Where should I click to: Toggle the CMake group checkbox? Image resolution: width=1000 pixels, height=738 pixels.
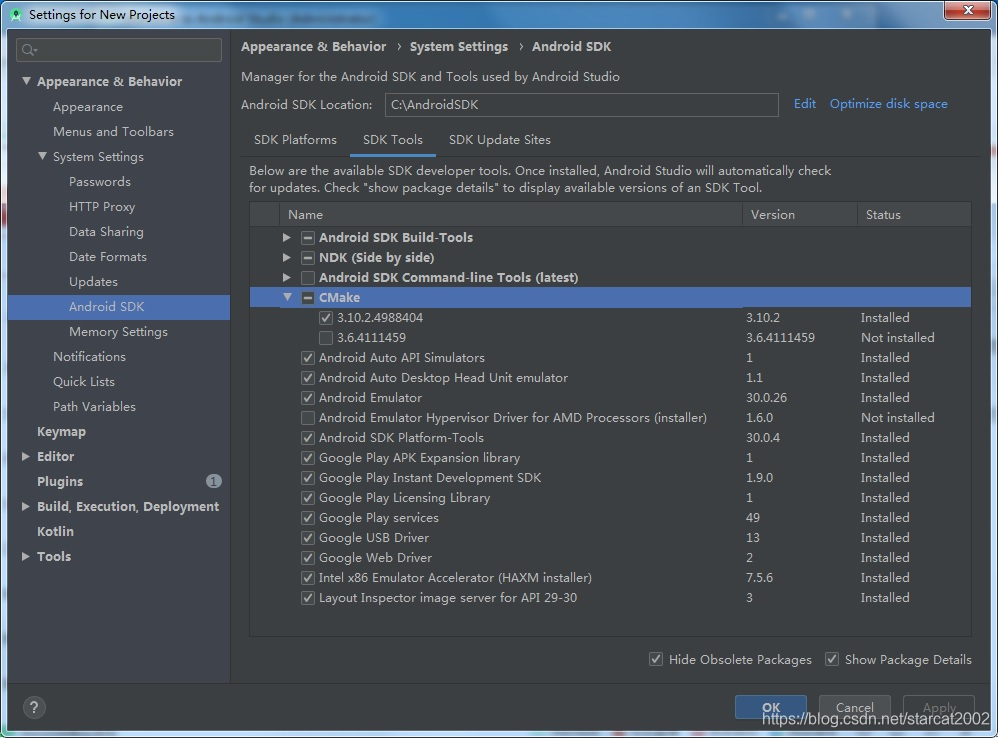[x=308, y=298]
